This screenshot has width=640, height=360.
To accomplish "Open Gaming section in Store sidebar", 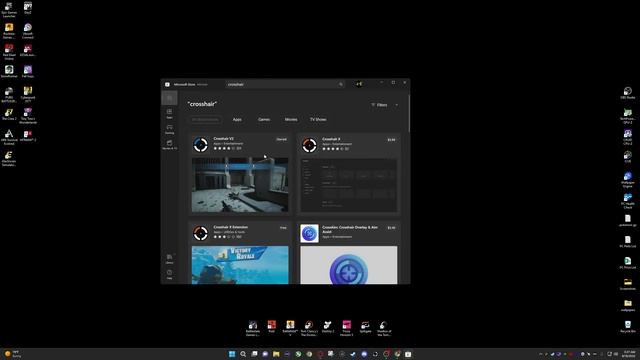I will pyautogui.click(x=169, y=129).
